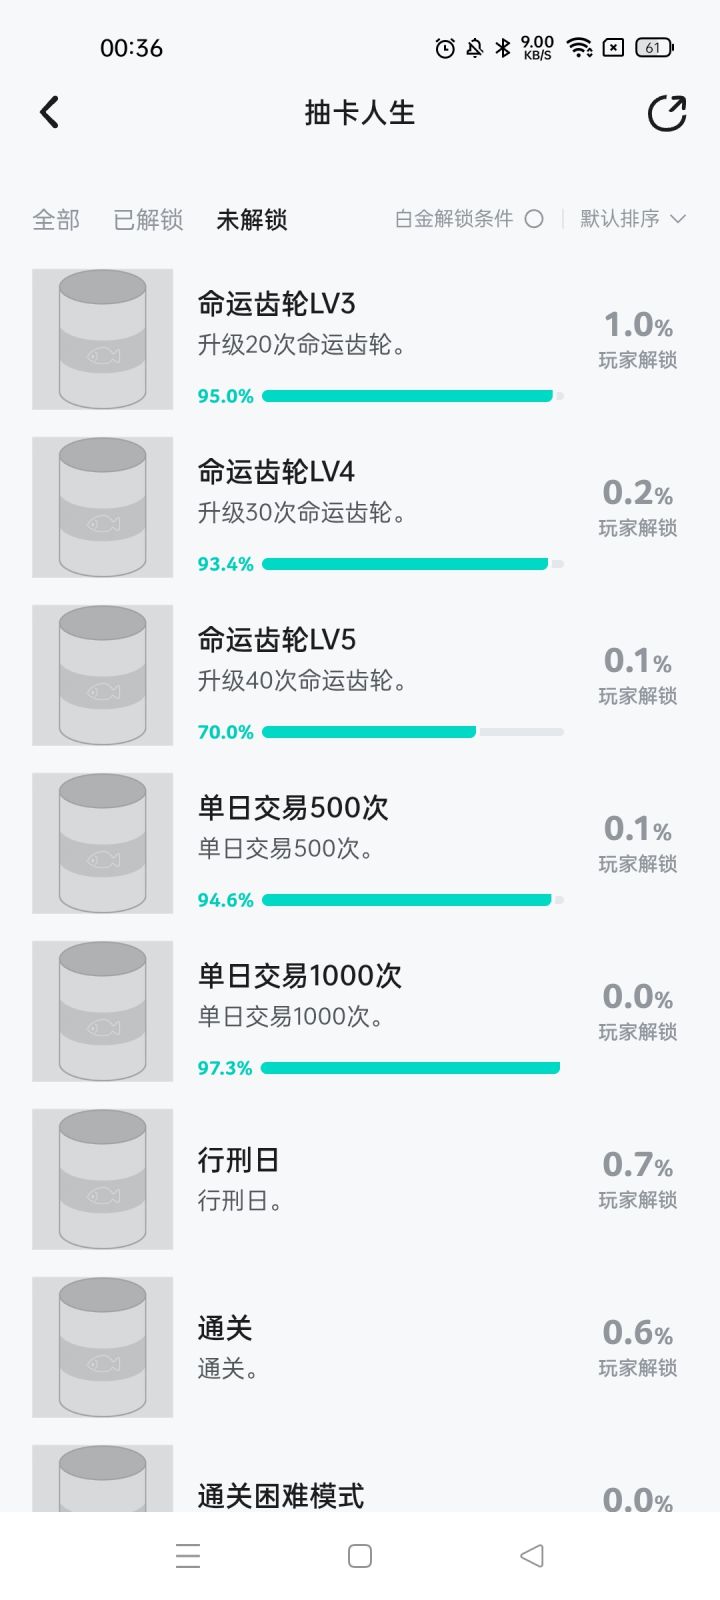Open the 单日交易1000次 achievement title
The width and height of the screenshot is (720, 1600).
[300, 976]
